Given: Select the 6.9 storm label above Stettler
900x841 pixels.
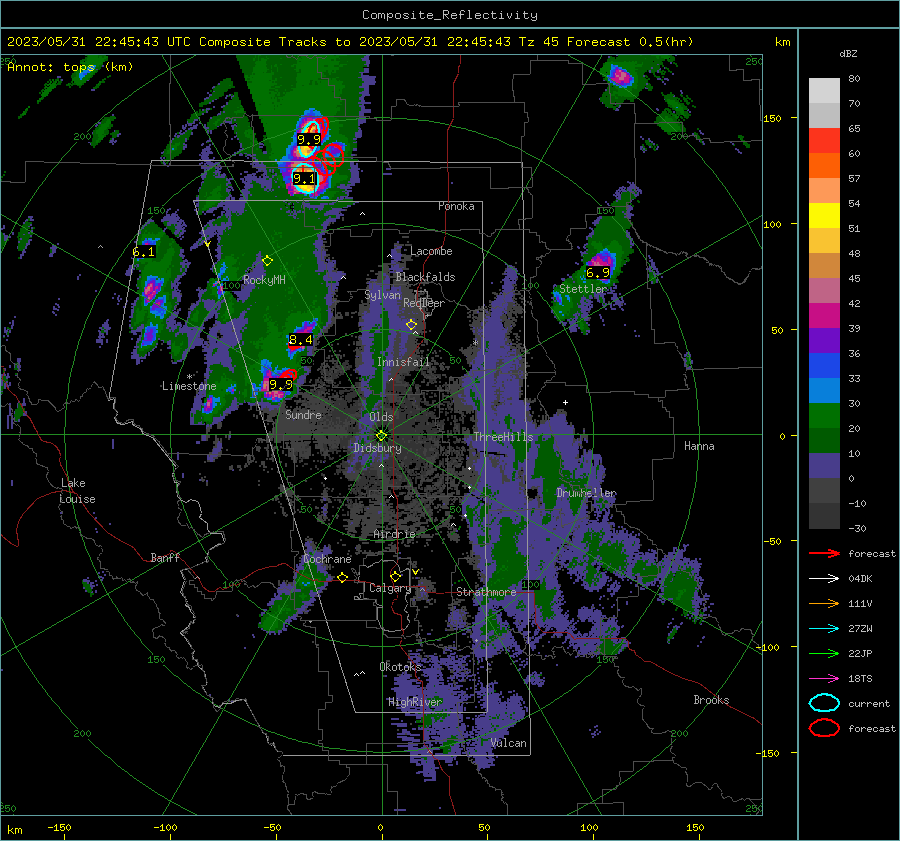Looking at the screenshot, I should [x=598, y=273].
